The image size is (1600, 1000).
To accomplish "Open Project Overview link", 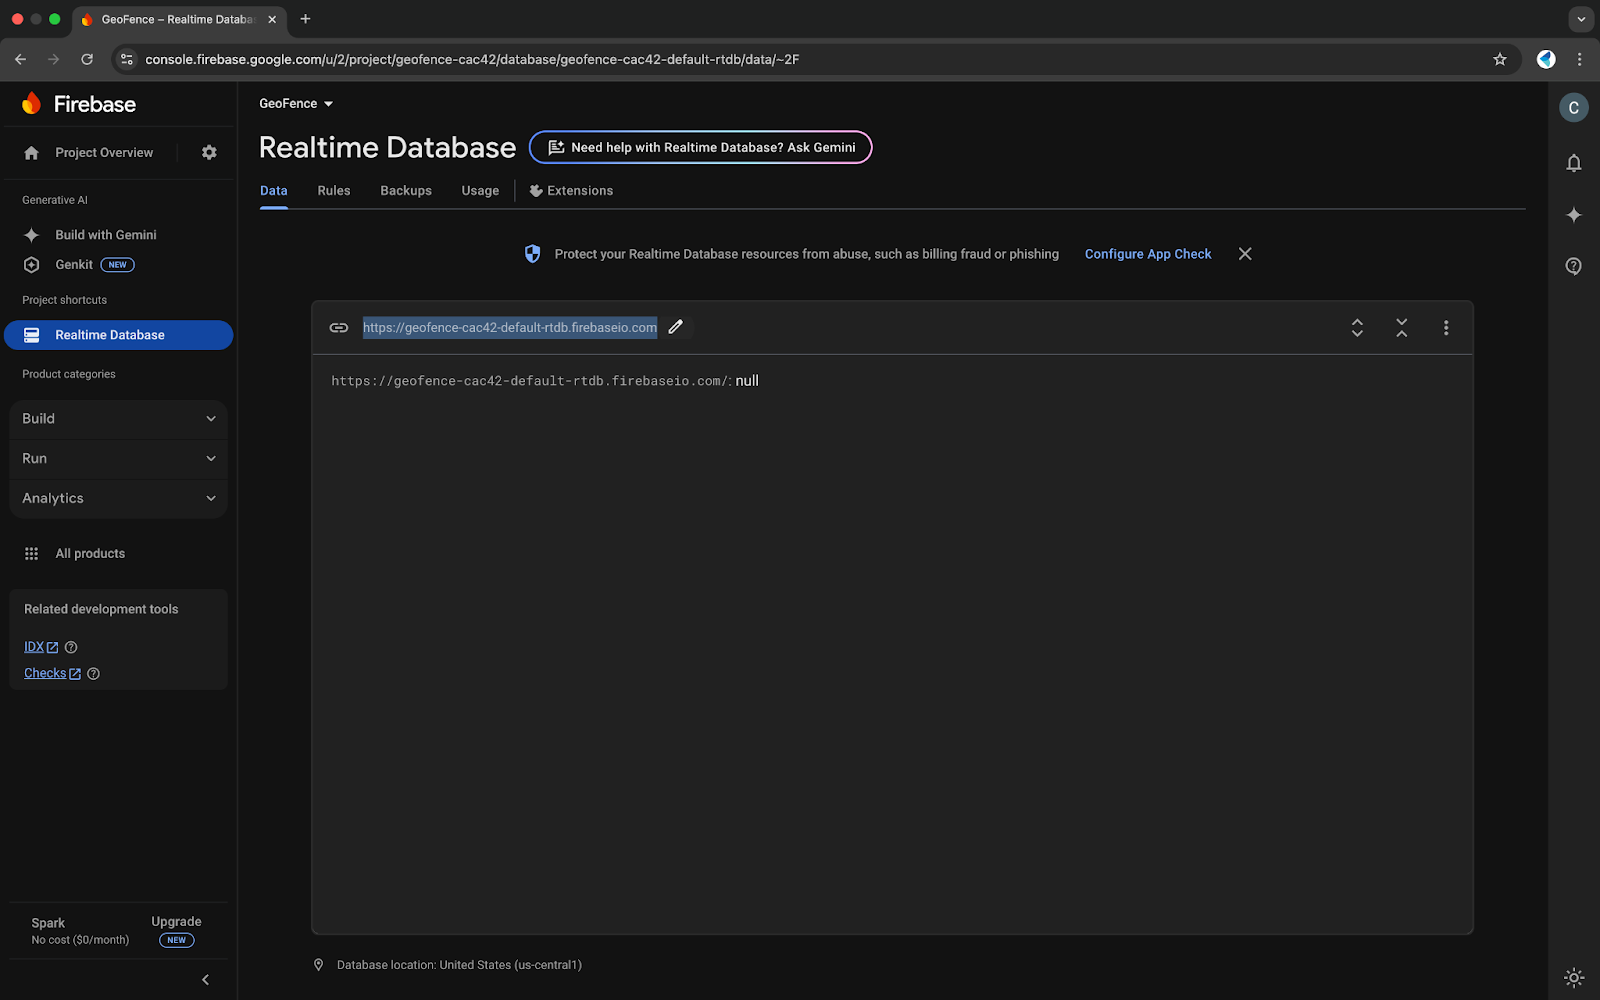I will point(104,153).
